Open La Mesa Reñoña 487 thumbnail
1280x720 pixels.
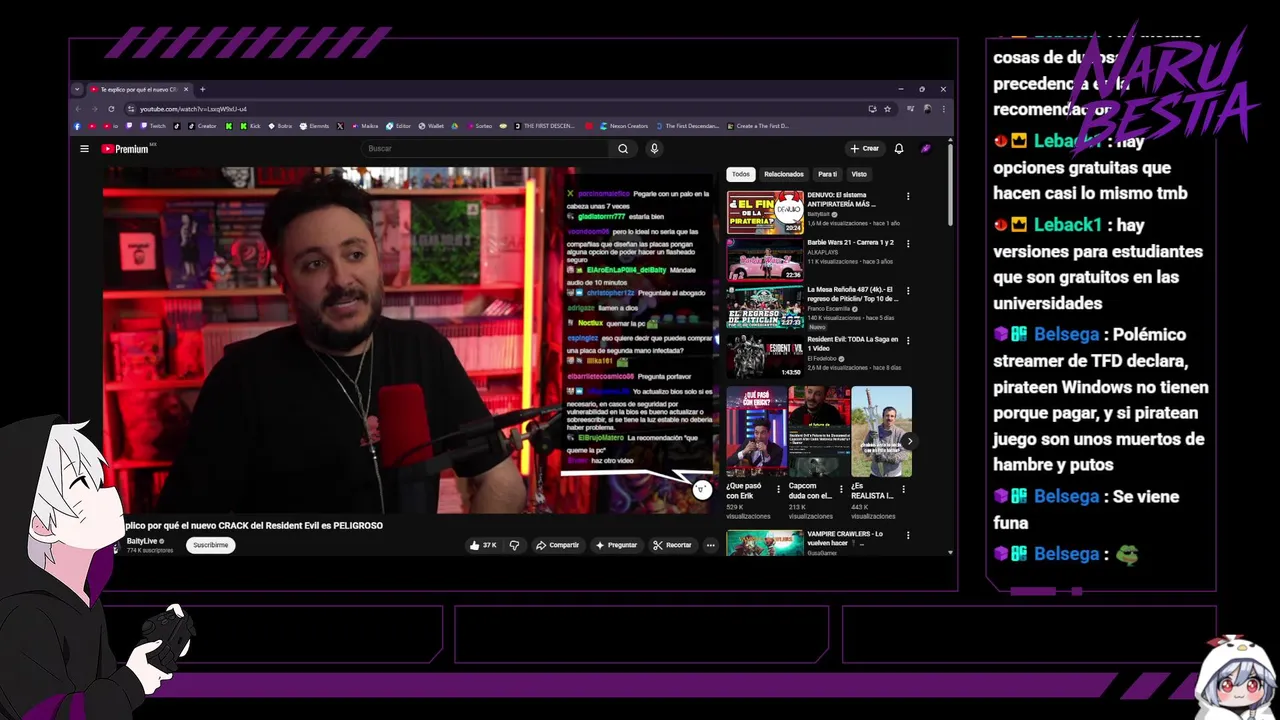click(765, 308)
